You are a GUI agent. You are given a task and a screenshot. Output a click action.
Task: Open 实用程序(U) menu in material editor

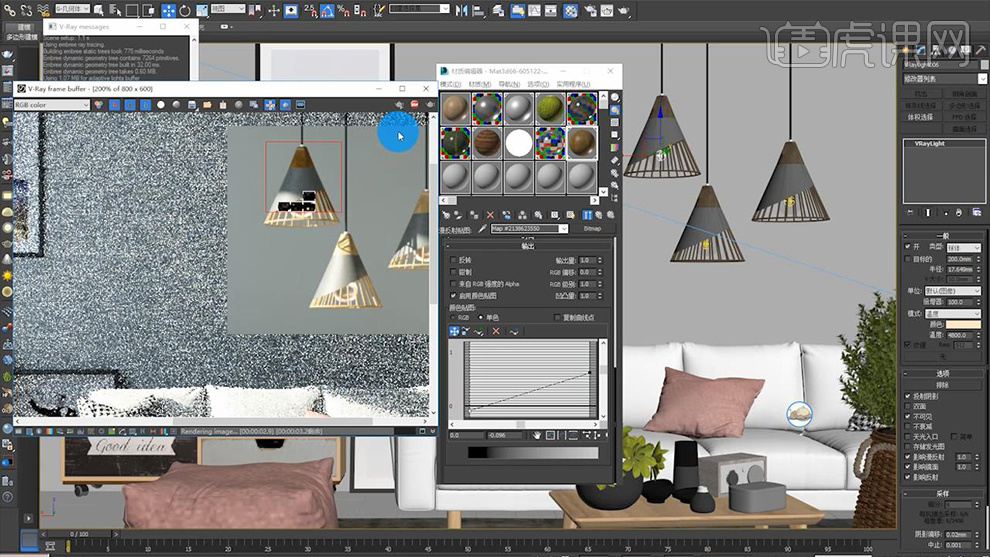[x=573, y=84]
